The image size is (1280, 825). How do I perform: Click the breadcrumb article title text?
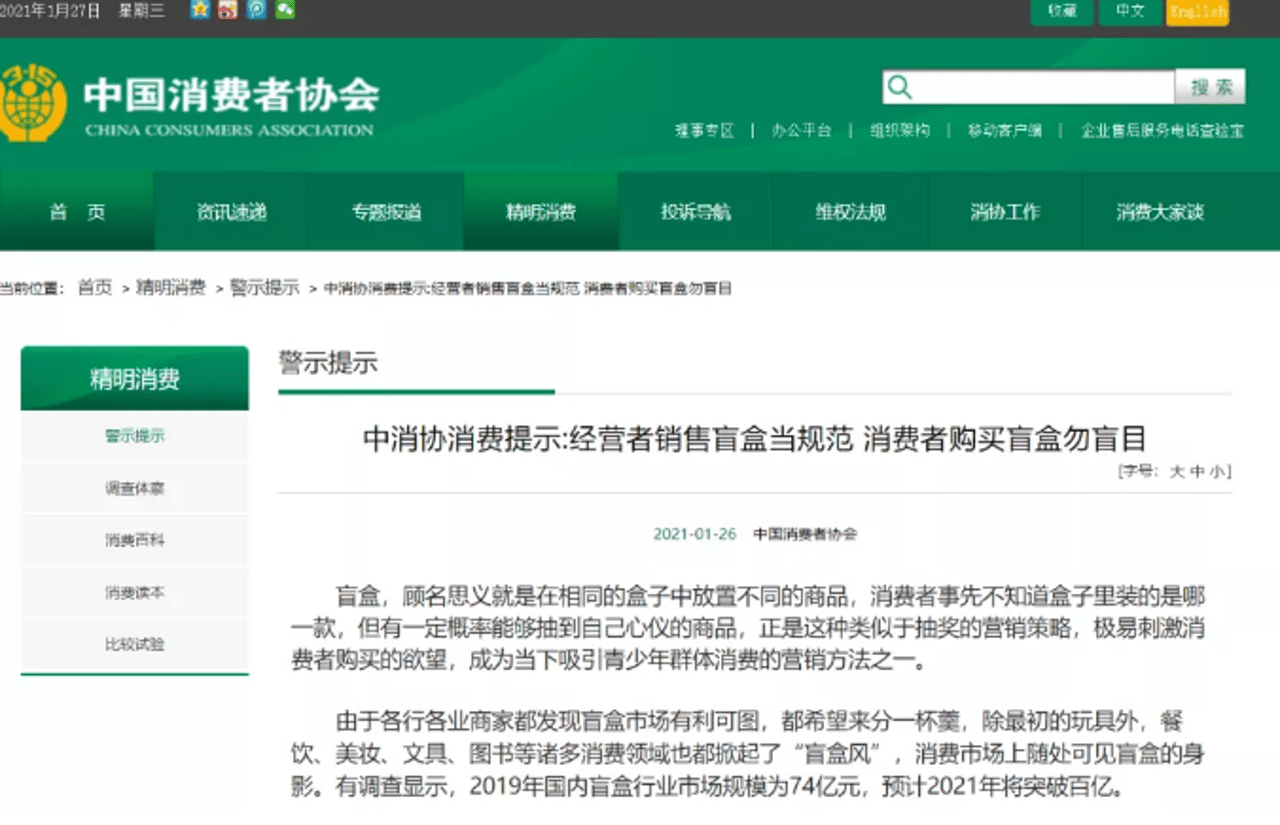click(x=528, y=288)
